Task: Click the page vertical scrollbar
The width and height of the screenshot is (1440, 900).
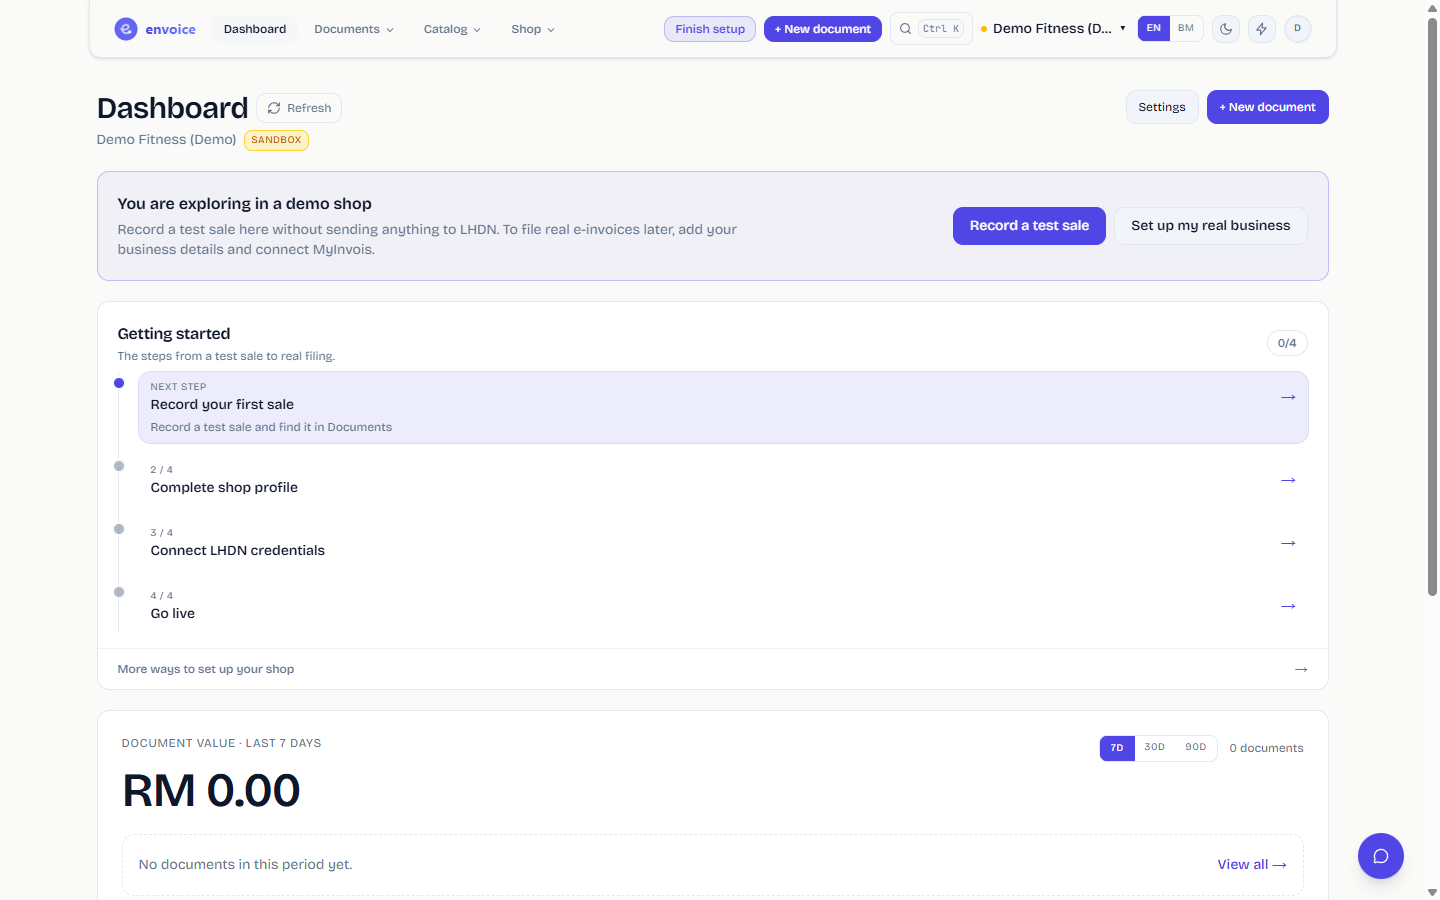Action: coord(1432,305)
